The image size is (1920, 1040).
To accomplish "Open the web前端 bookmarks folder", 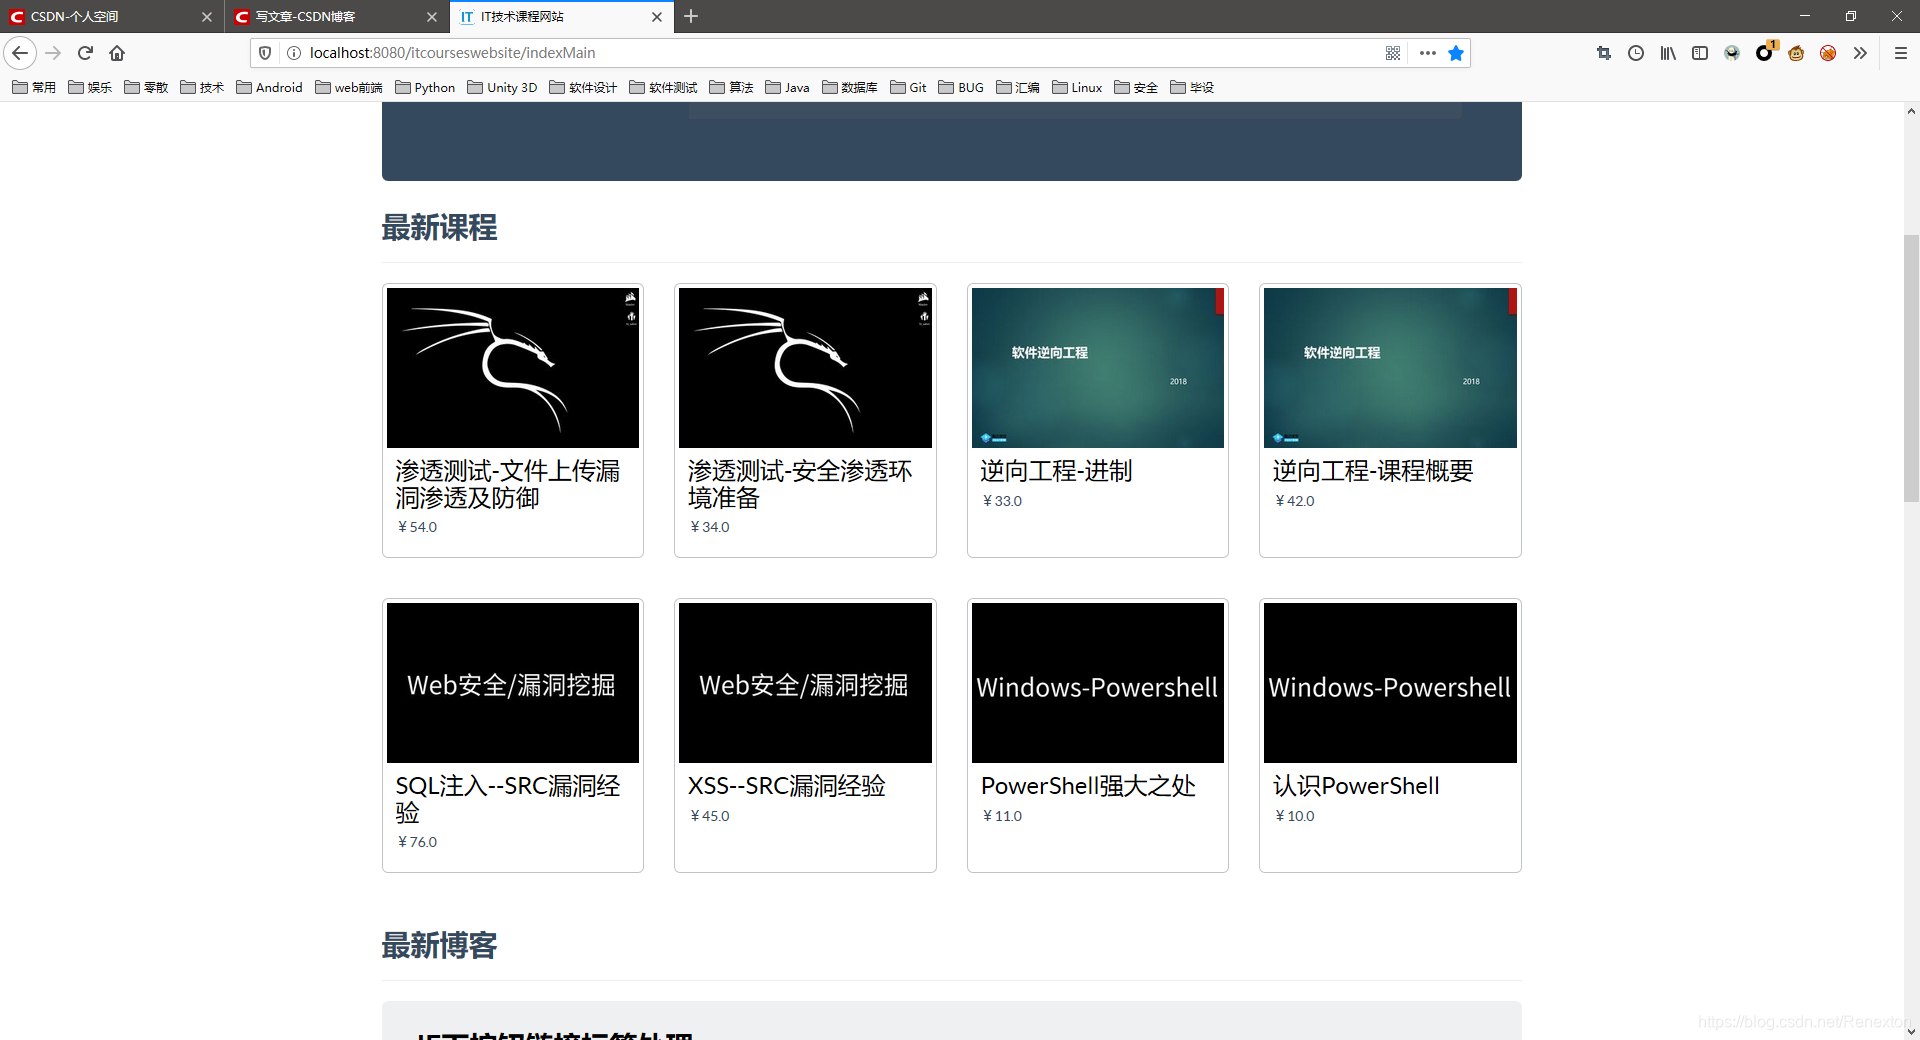I will tap(349, 87).
